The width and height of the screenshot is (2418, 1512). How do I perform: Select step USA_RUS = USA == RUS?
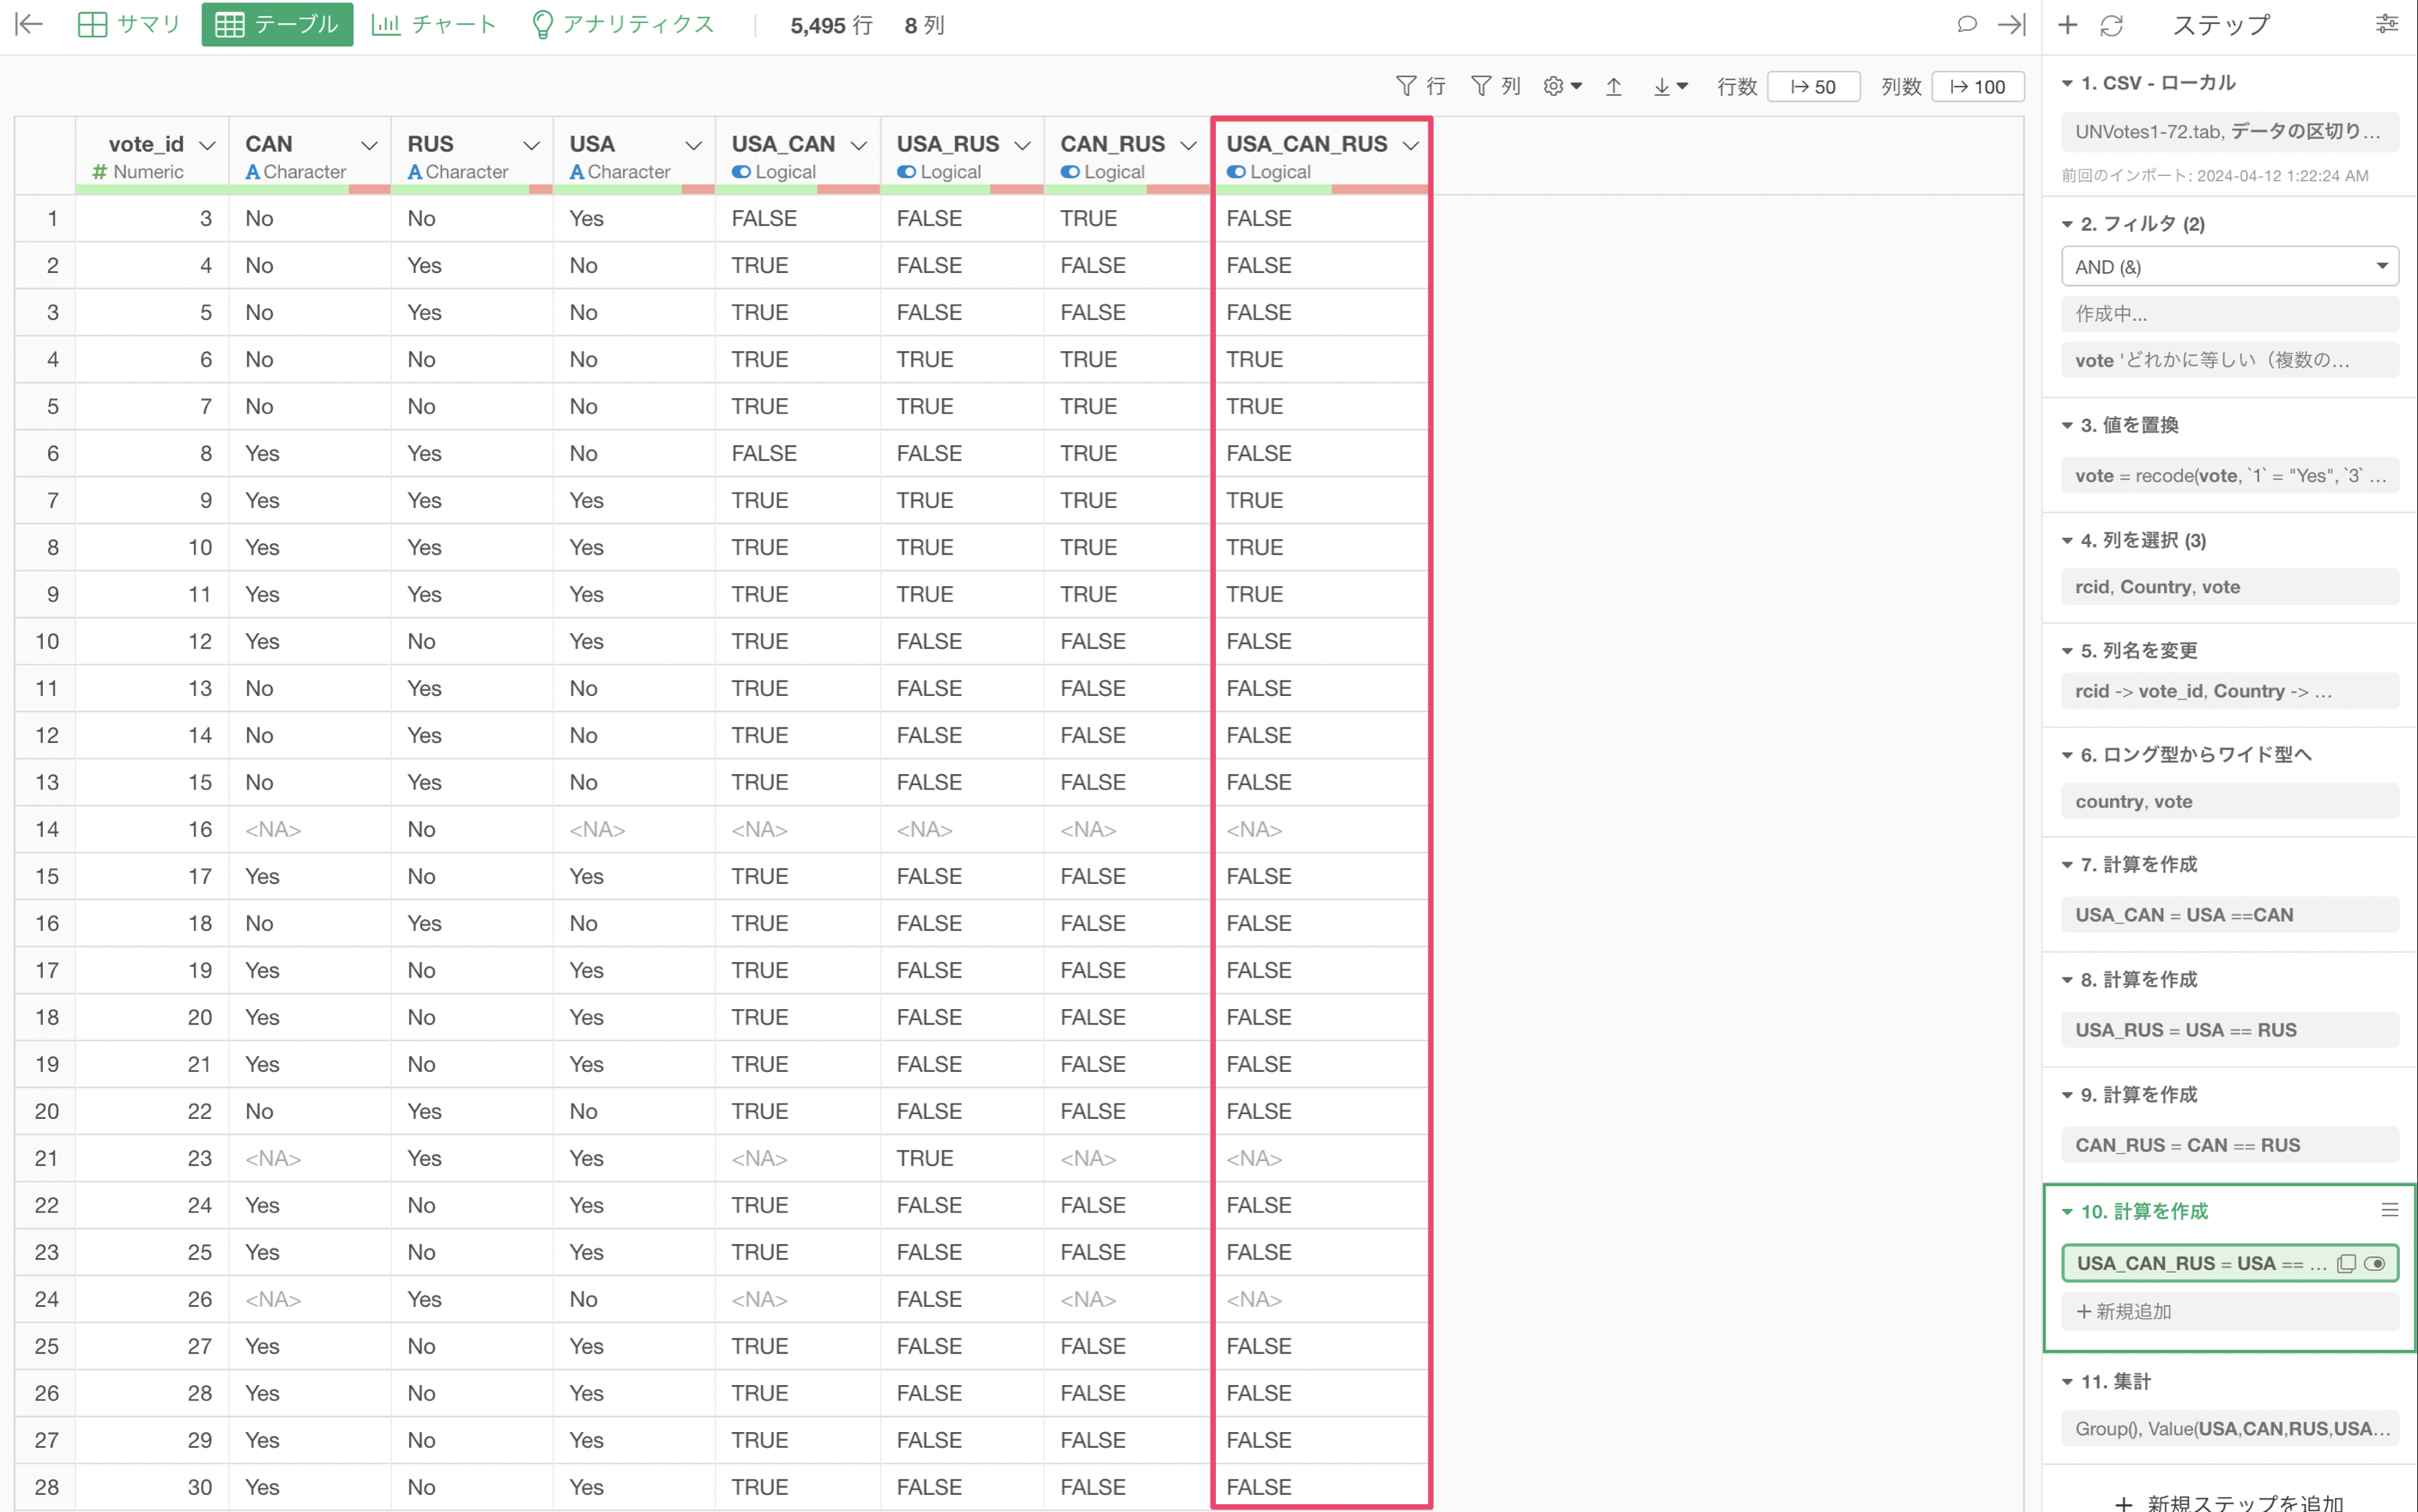tap(2229, 1029)
